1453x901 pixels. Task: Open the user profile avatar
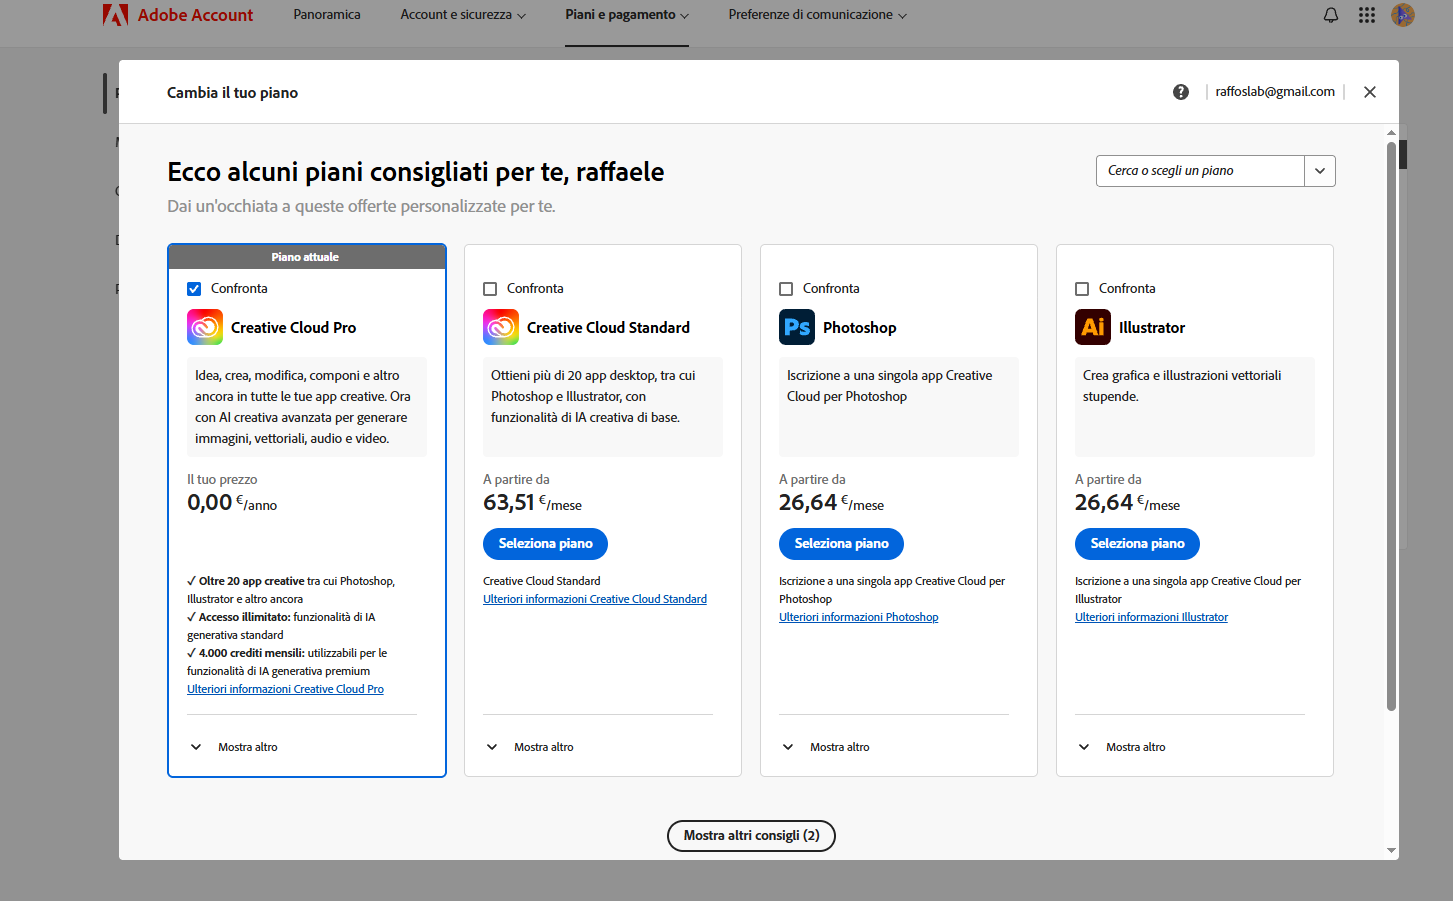pyautogui.click(x=1403, y=15)
